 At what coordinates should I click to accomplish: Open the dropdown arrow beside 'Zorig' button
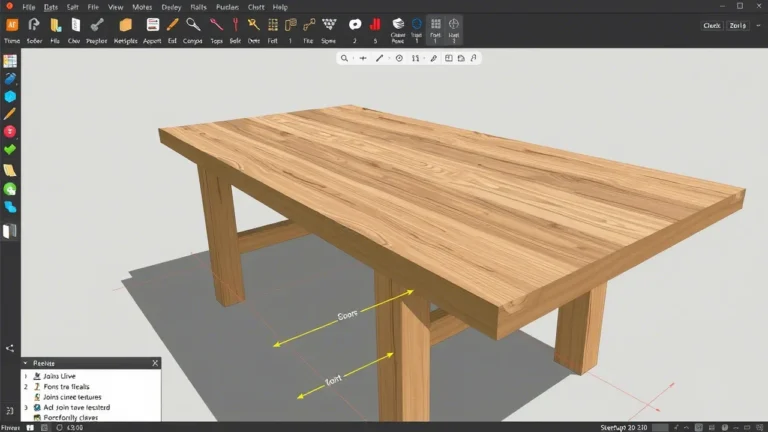coord(759,25)
